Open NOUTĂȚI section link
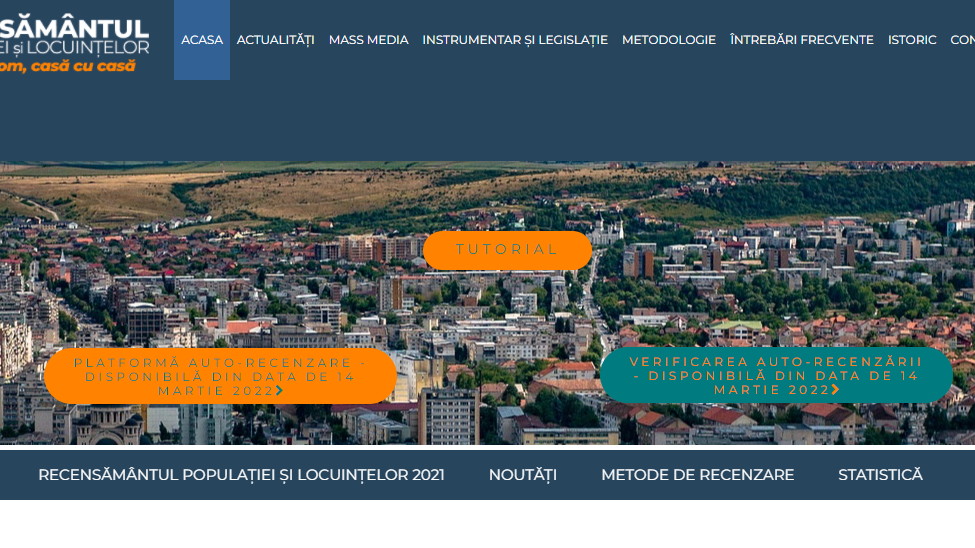Screen dimensions: 975x548 (x=522, y=475)
